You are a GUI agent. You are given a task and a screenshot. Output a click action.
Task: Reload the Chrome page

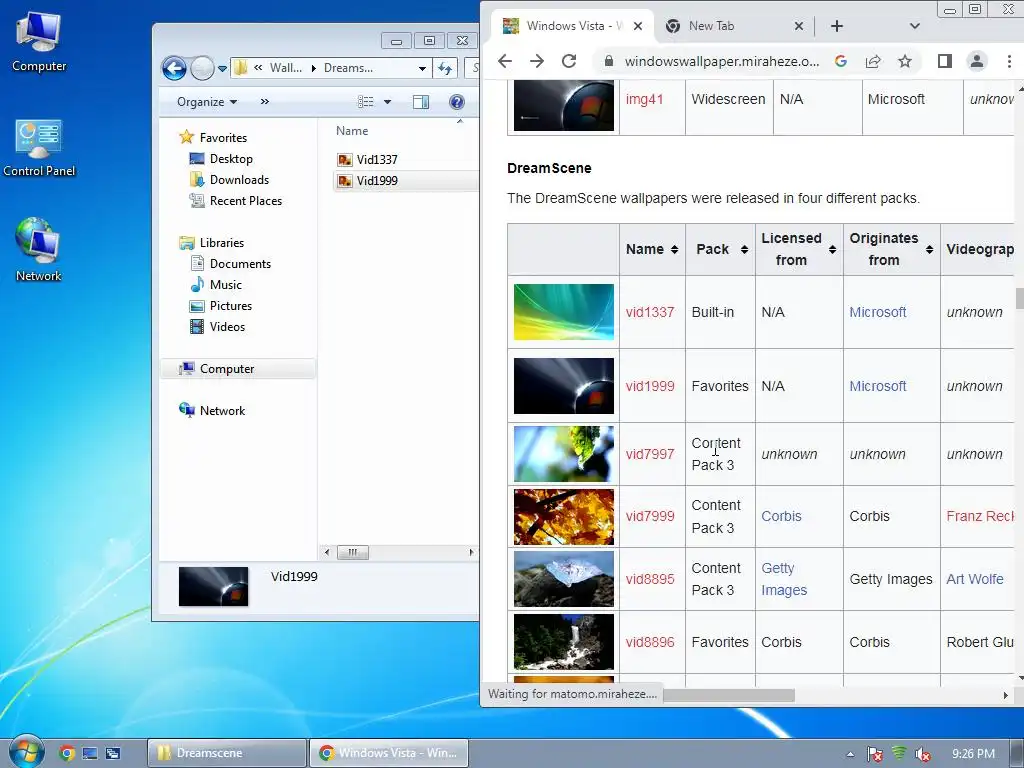569,61
